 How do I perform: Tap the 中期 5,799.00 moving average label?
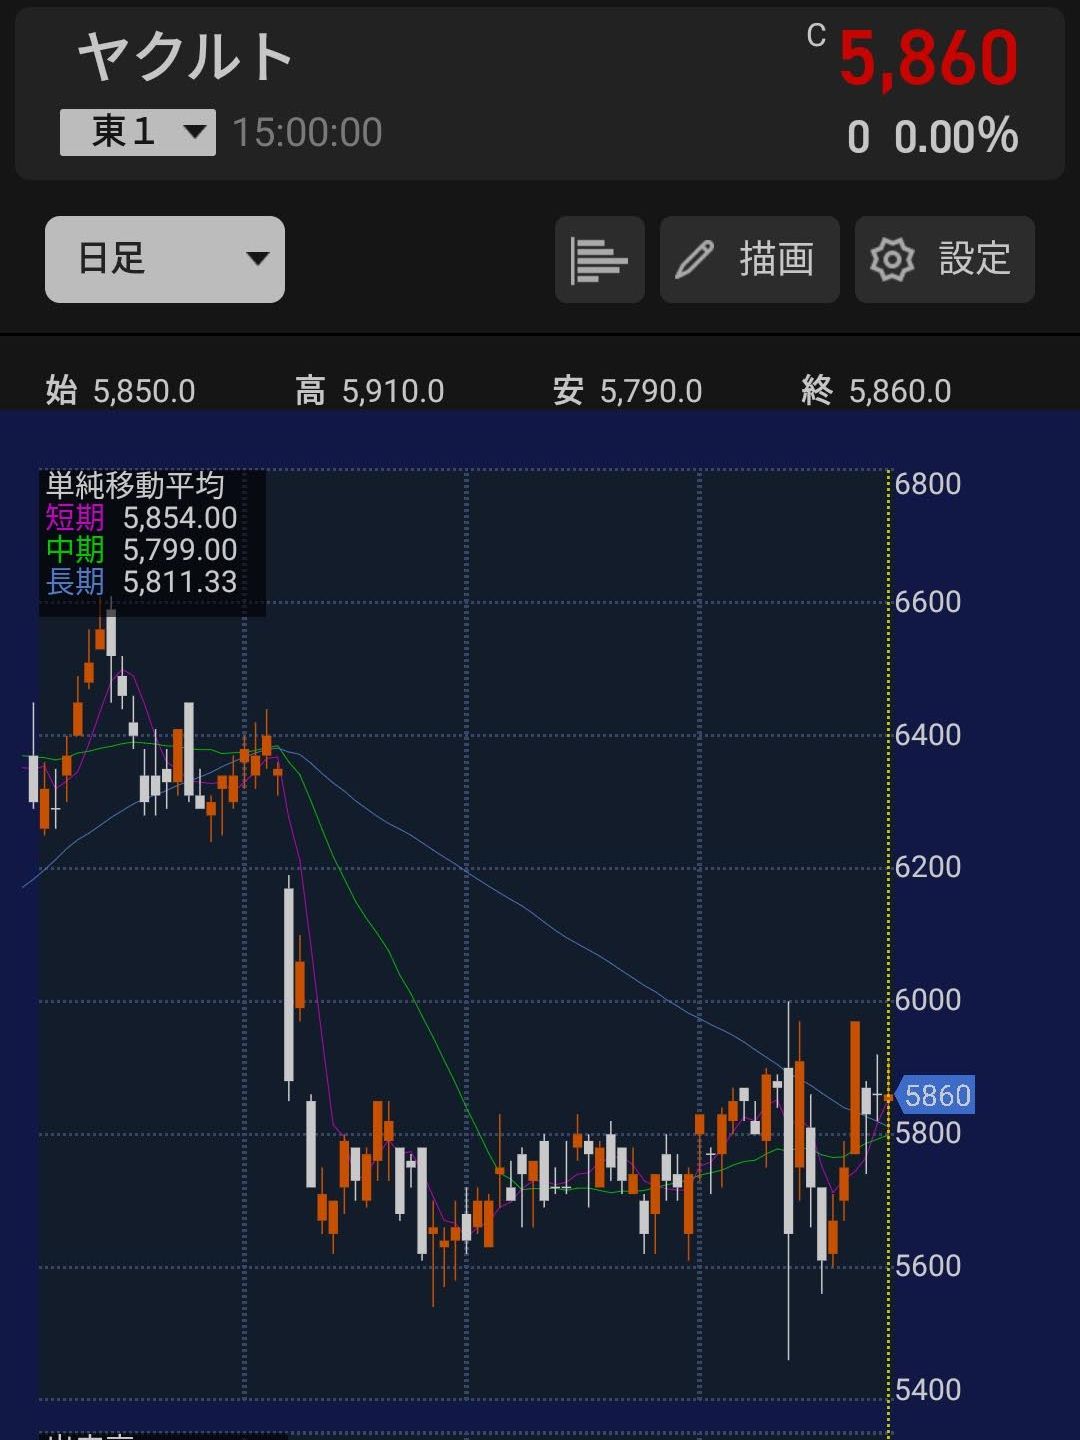coord(141,550)
